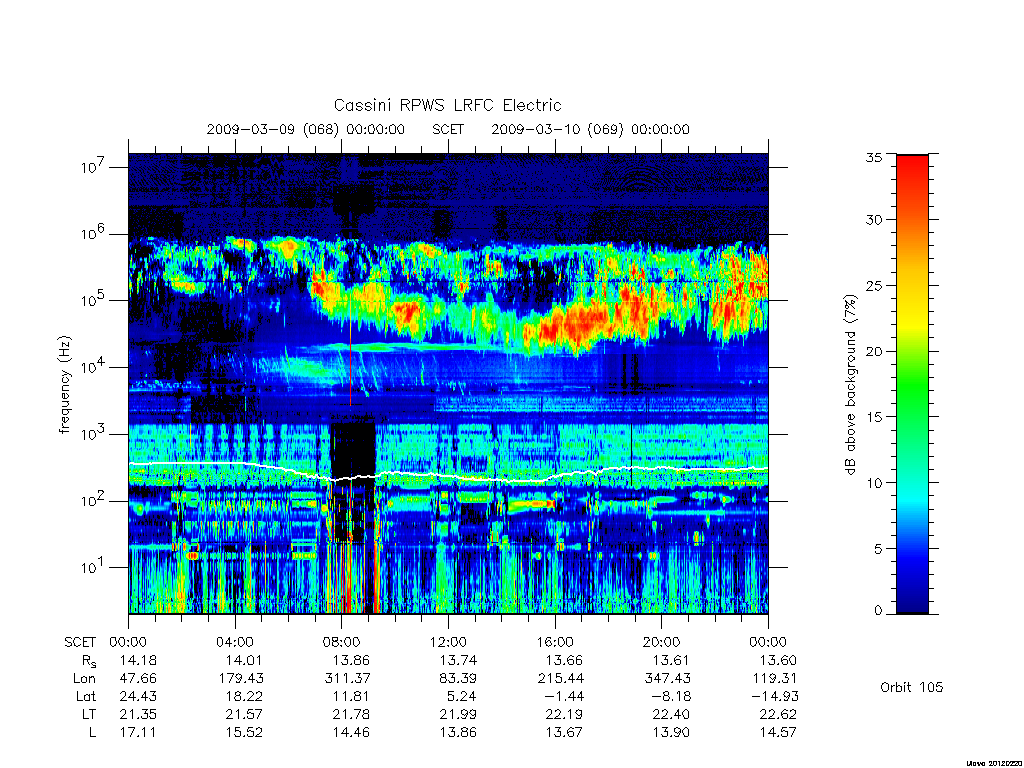Click the Rs value 13.74
Screen dimensions: 1024x768
(x=458, y=660)
